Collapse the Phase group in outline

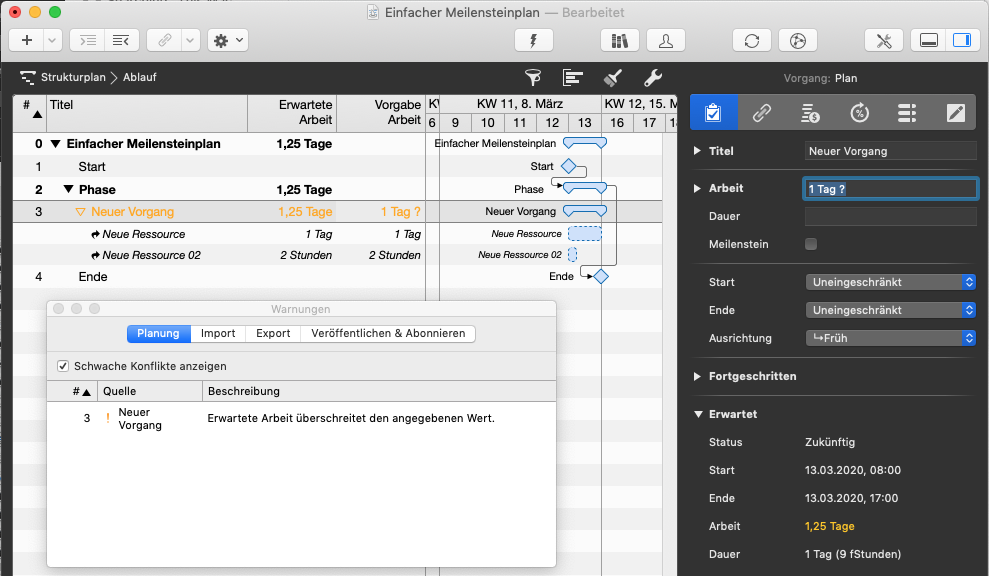[x=68, y=189]
